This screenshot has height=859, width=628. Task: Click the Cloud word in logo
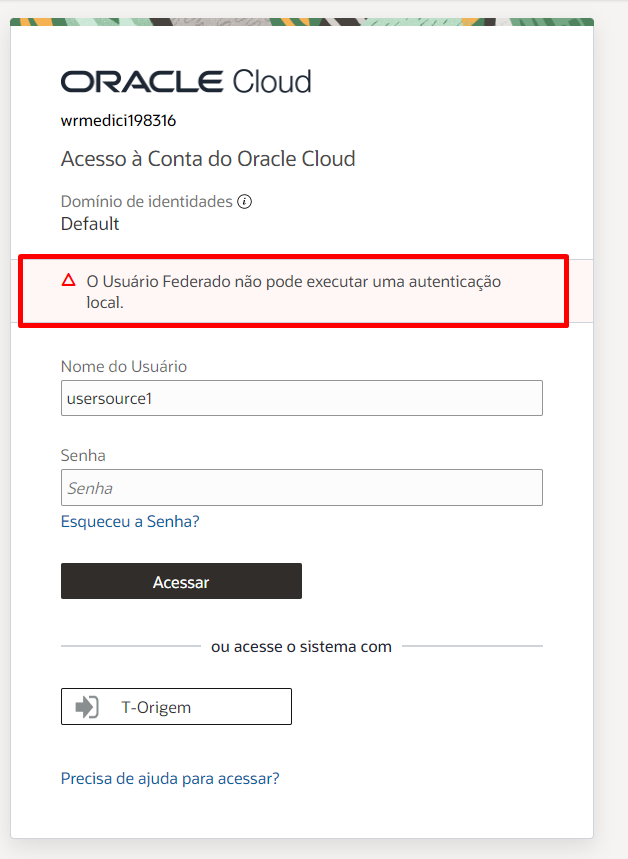click(272, 82)
